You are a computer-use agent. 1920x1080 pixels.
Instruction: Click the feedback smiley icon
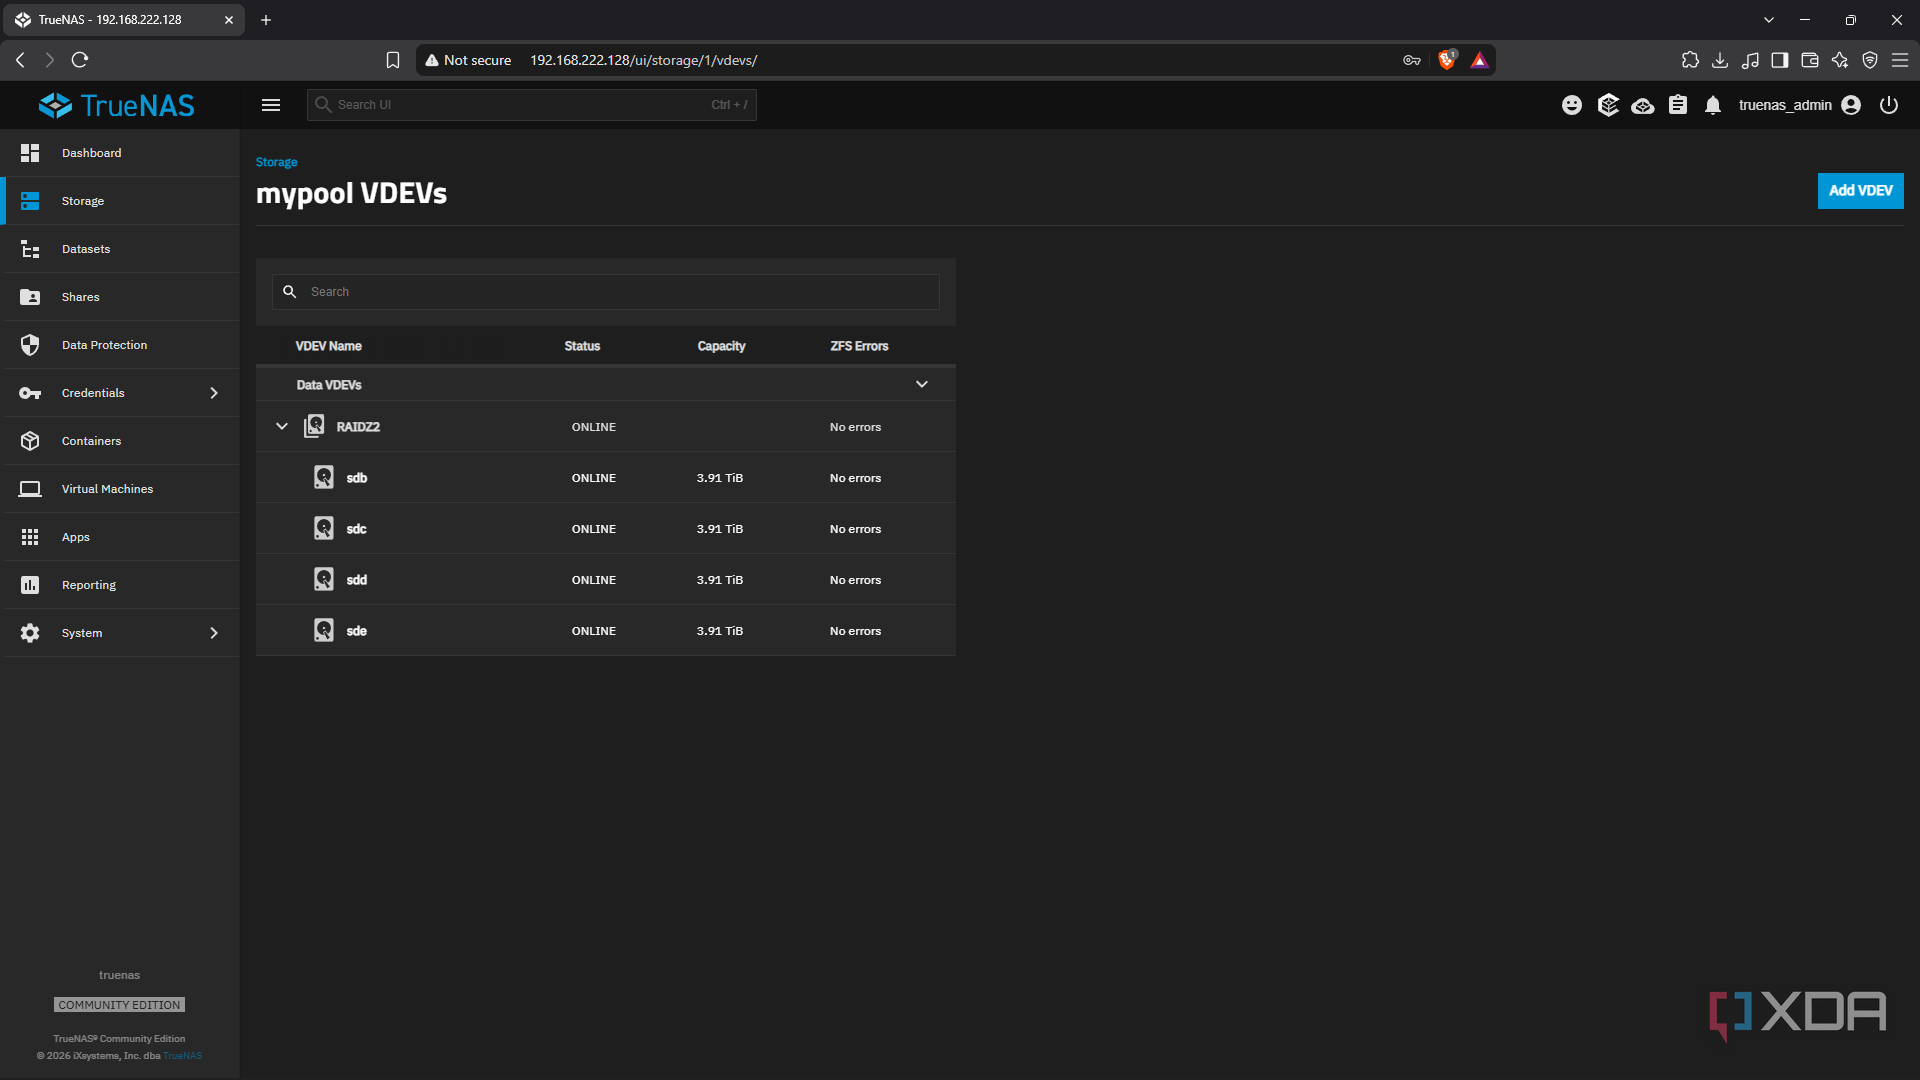(x=1572, y=105)
